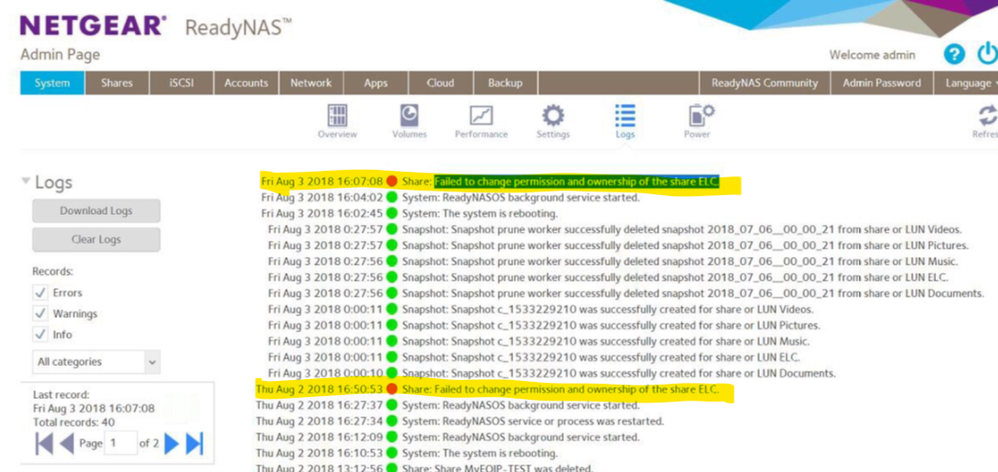Go to next page of log records

tap(172, 443)
